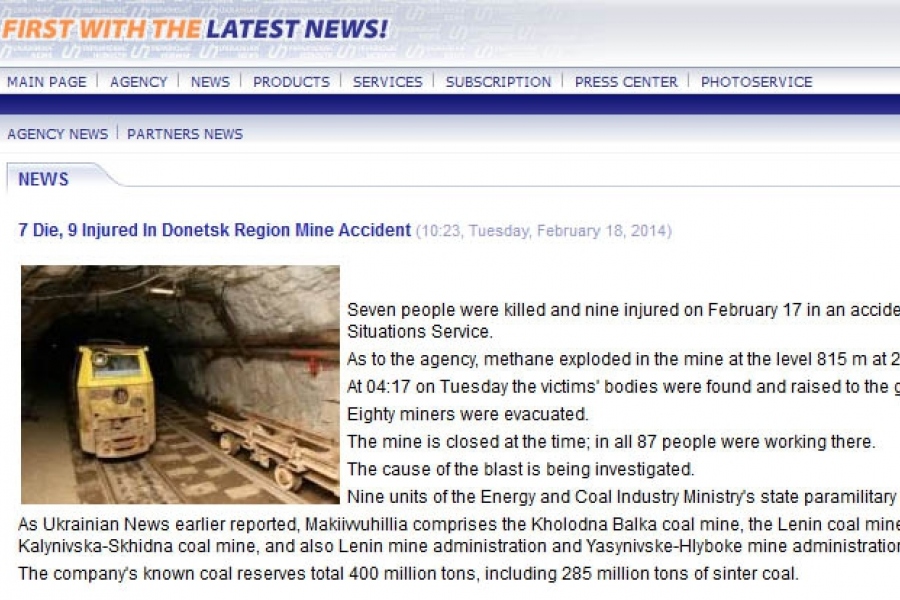The height and width of the screenshot is (600, 900).
Task: Select NEWS in the top navigation bar
Action: [x=210, y=82]
